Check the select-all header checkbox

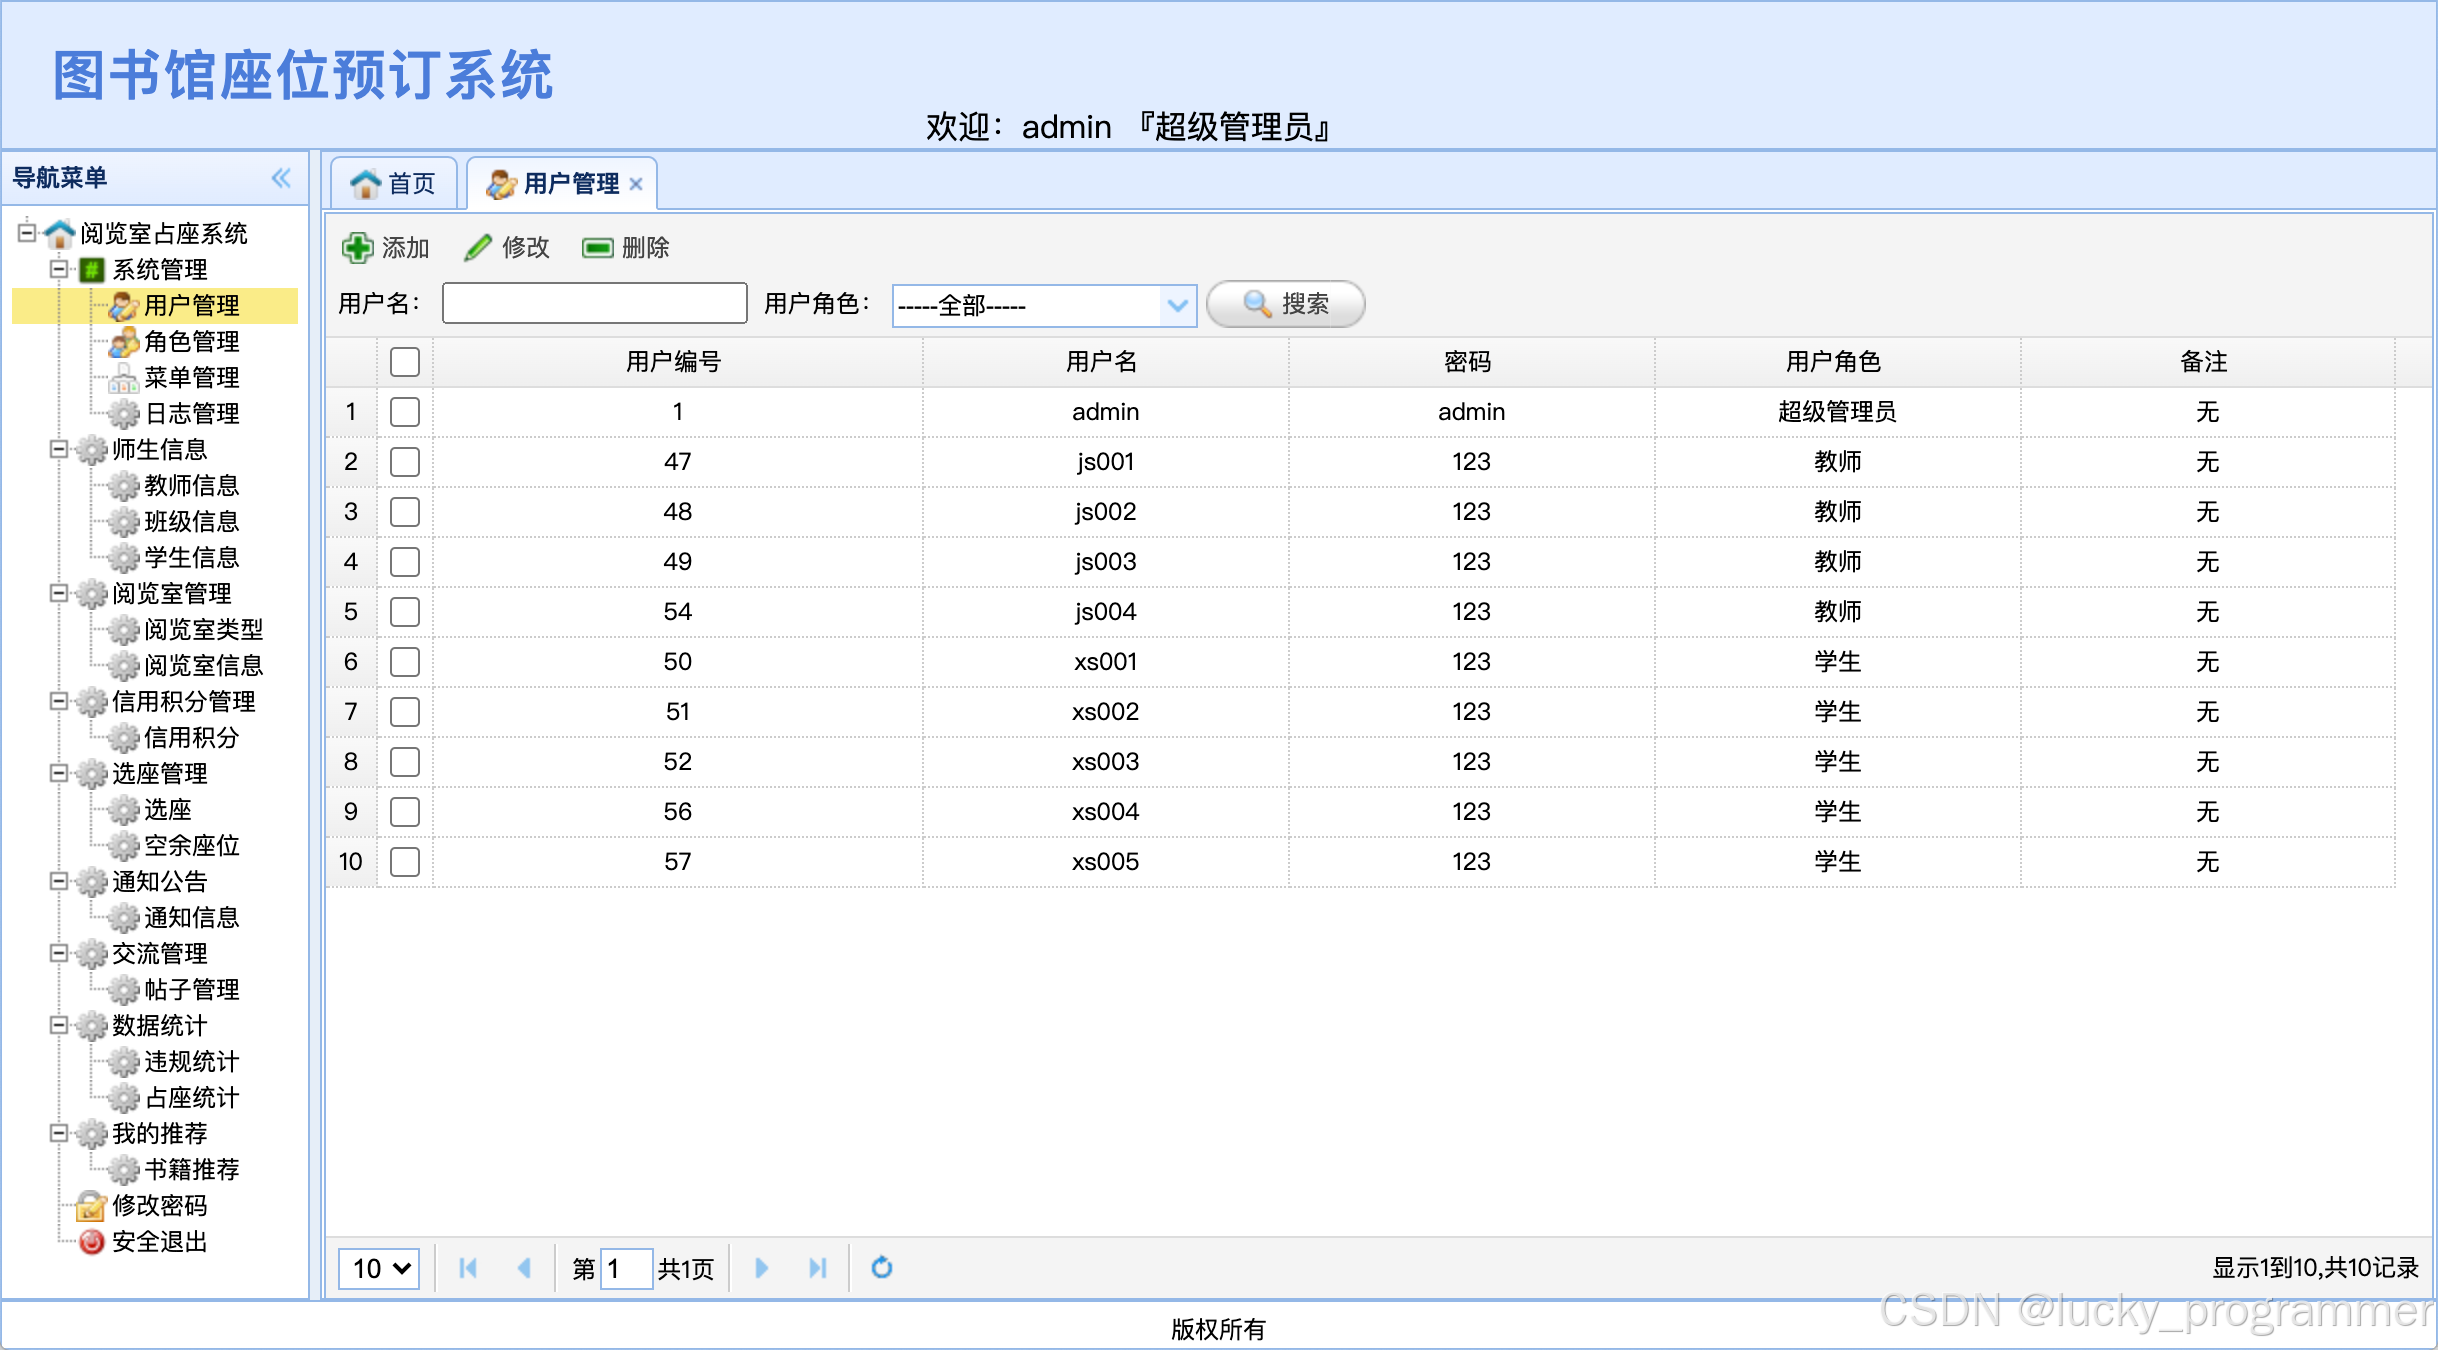point(405,362)
